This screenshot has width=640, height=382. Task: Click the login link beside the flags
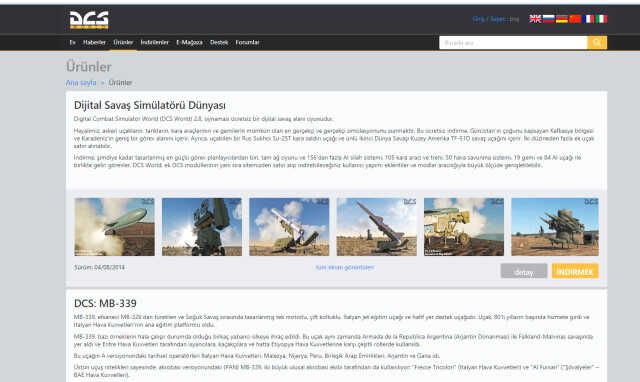tap(478, 19)
